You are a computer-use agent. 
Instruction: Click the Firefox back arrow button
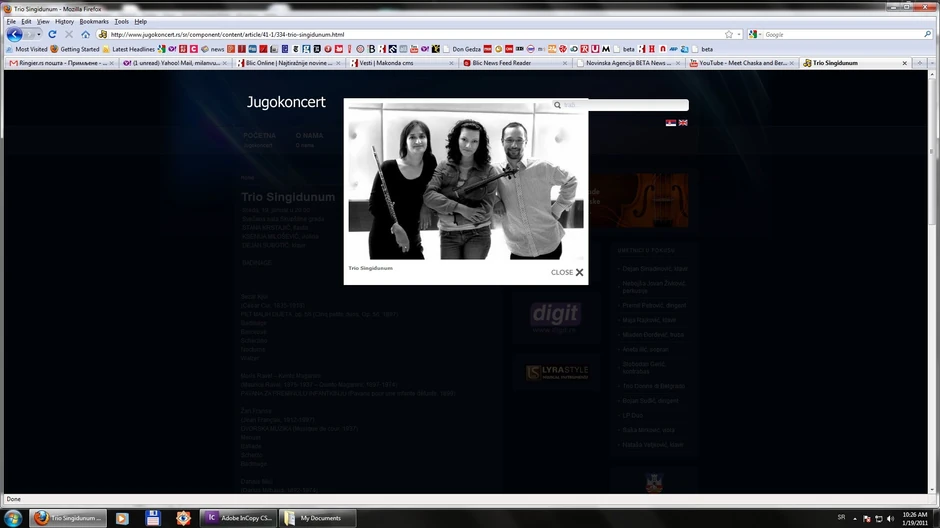click(15, 34)
